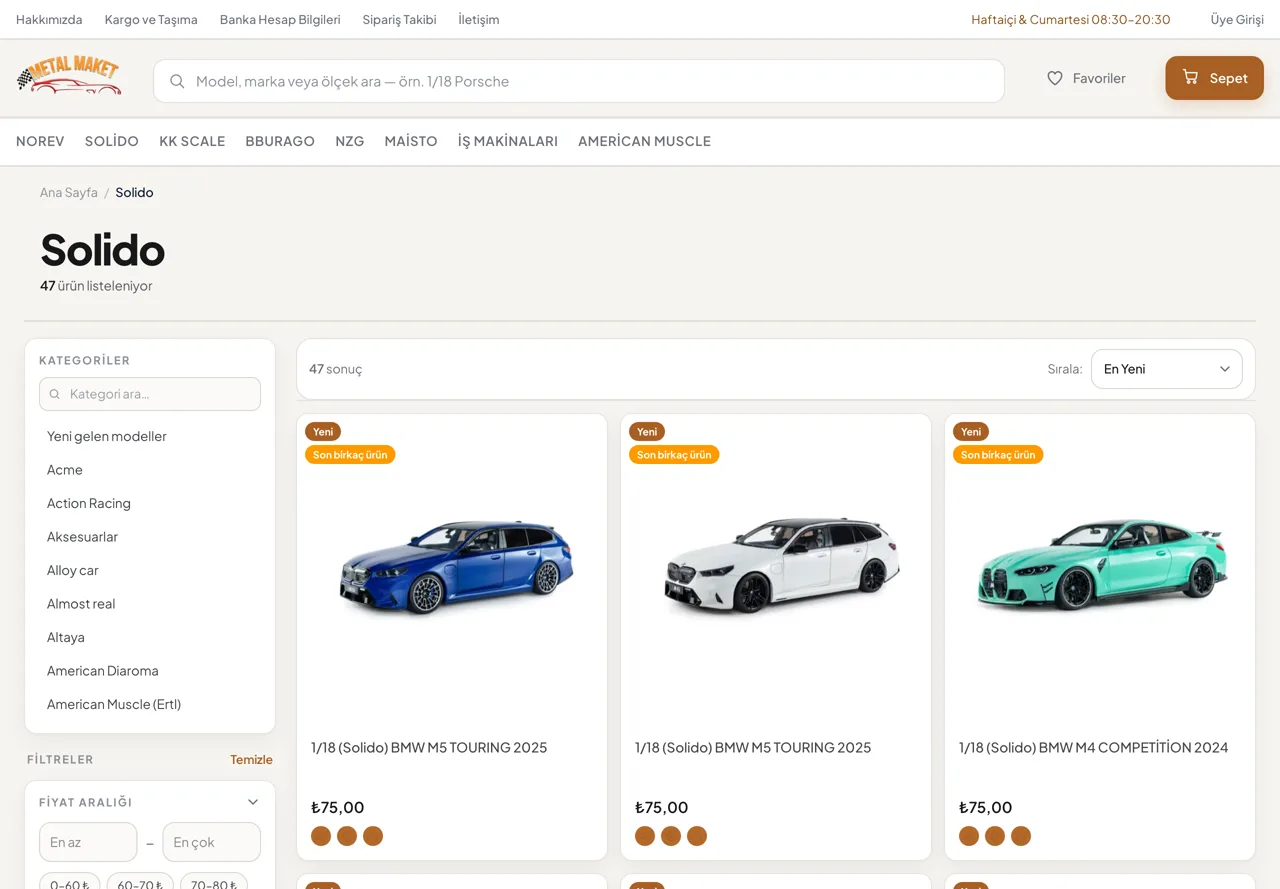Open Favoriler with the heart icon
Screen dimensions: 1280x889
(x=1086, y=78)
